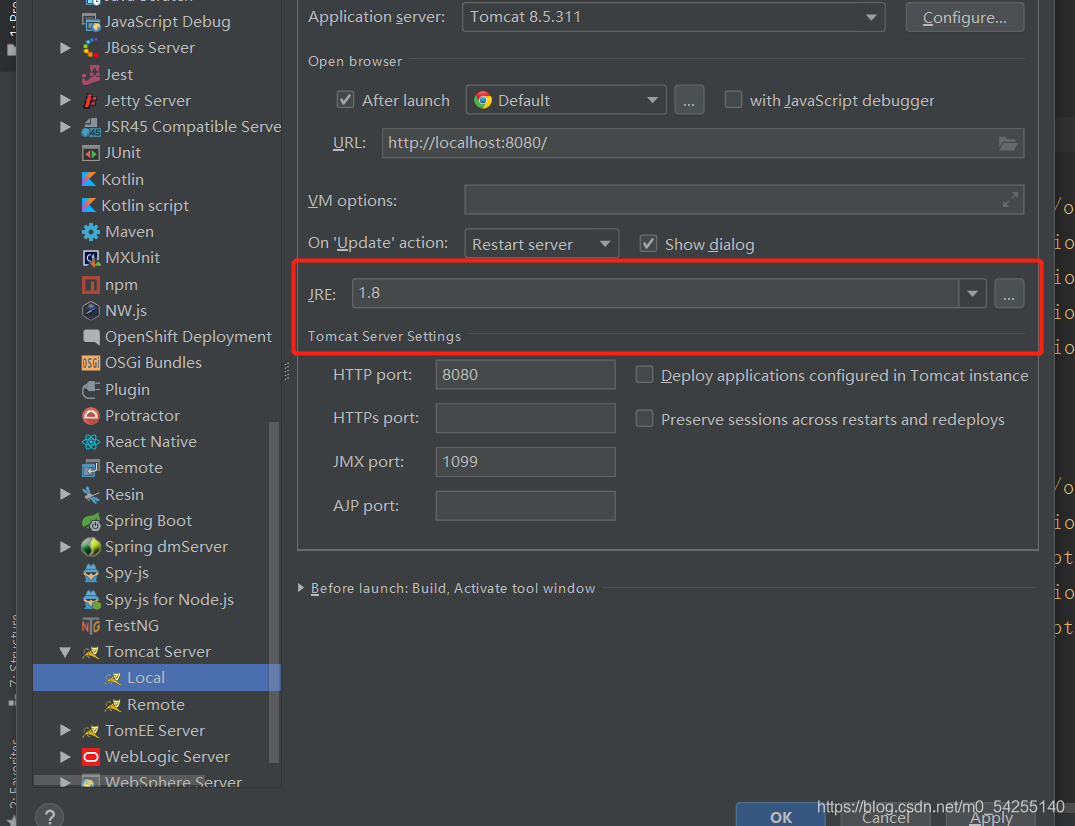Expand the JBoss Server tree node
The width and height of the screenshot is (1075, 826).
tap(65, 48)
